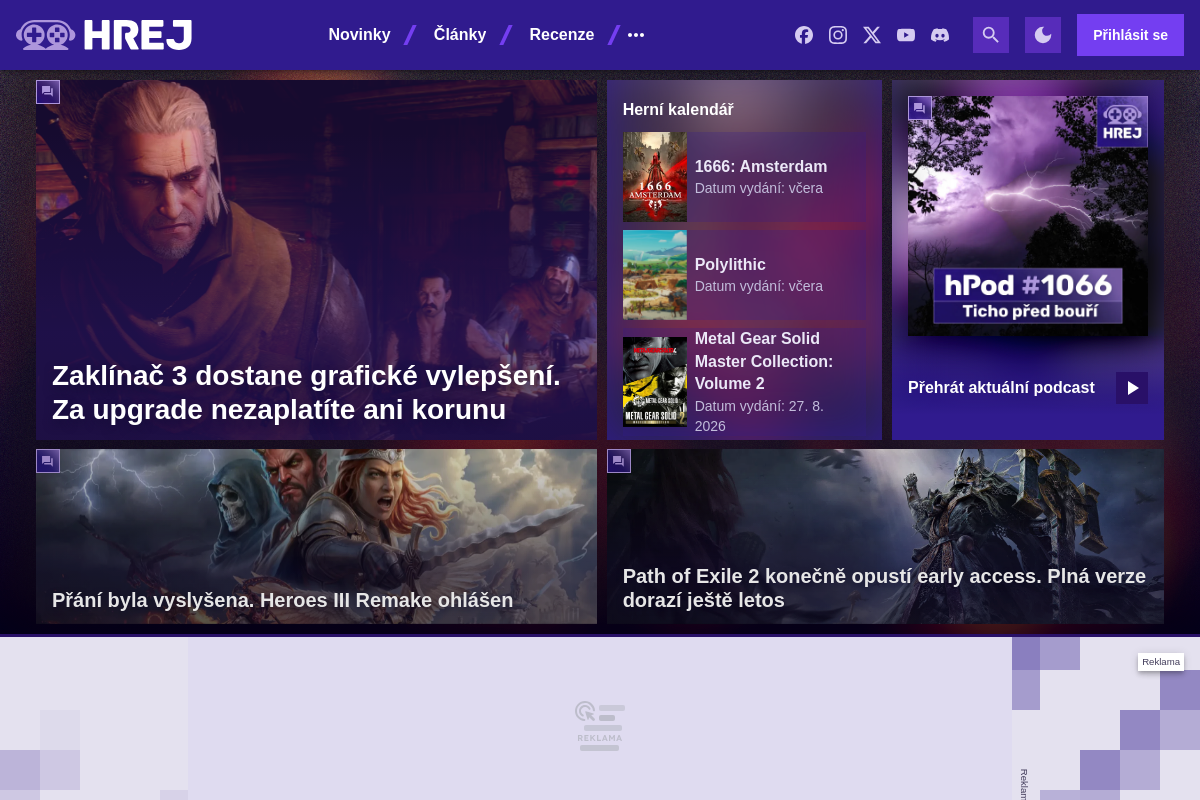Open the Discord social icon
Viewport: 1200px width, 800px height.
coord(940,35)
